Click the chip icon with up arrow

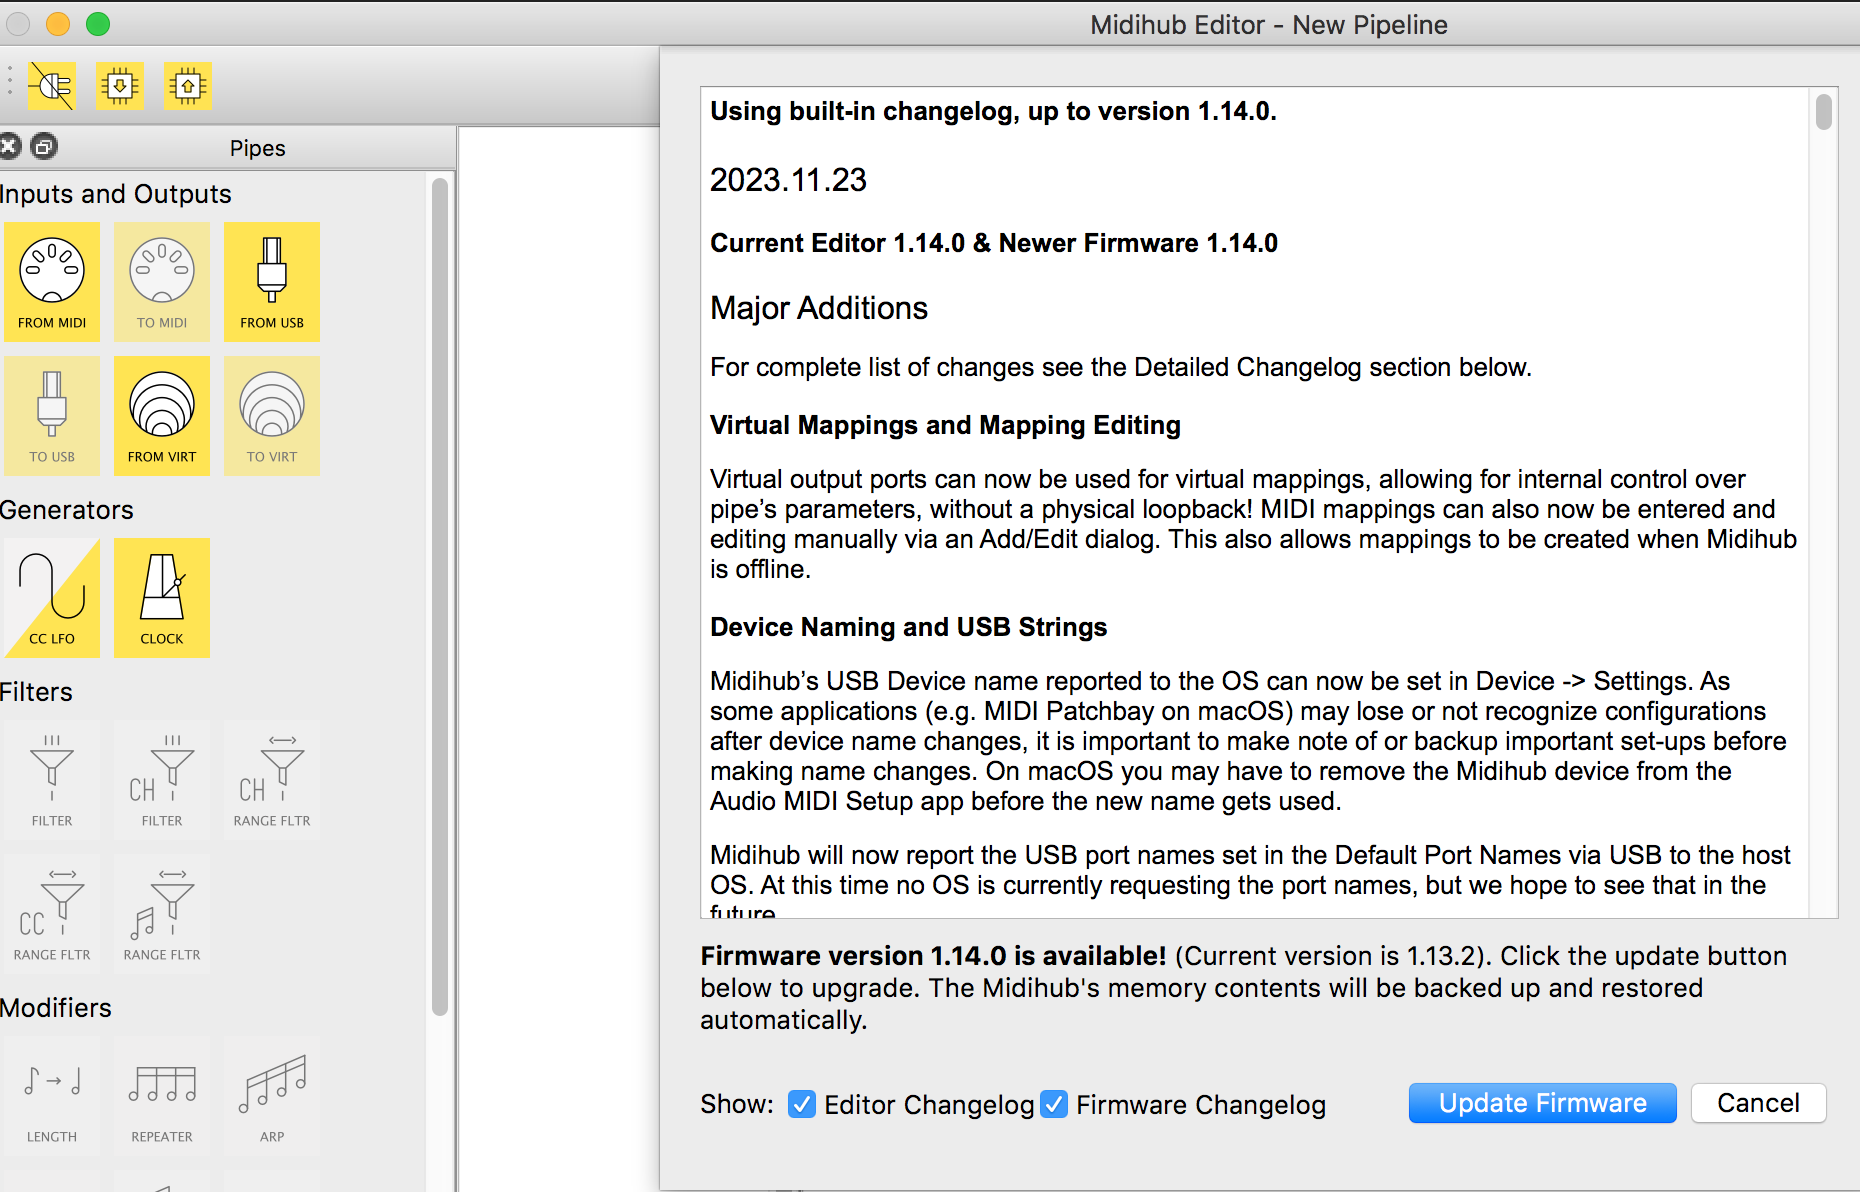pos(188,86)
